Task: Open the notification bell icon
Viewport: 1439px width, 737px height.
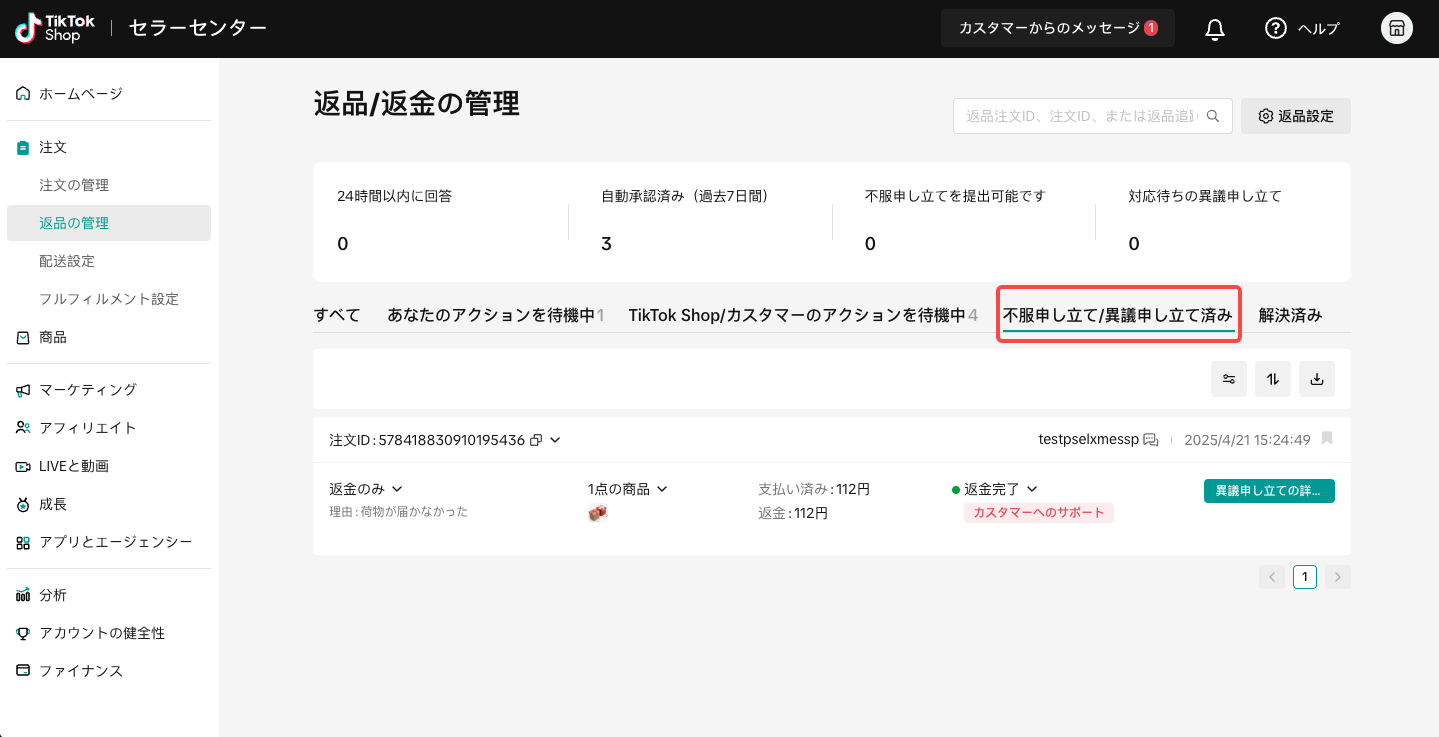Action: (1213, 28)
